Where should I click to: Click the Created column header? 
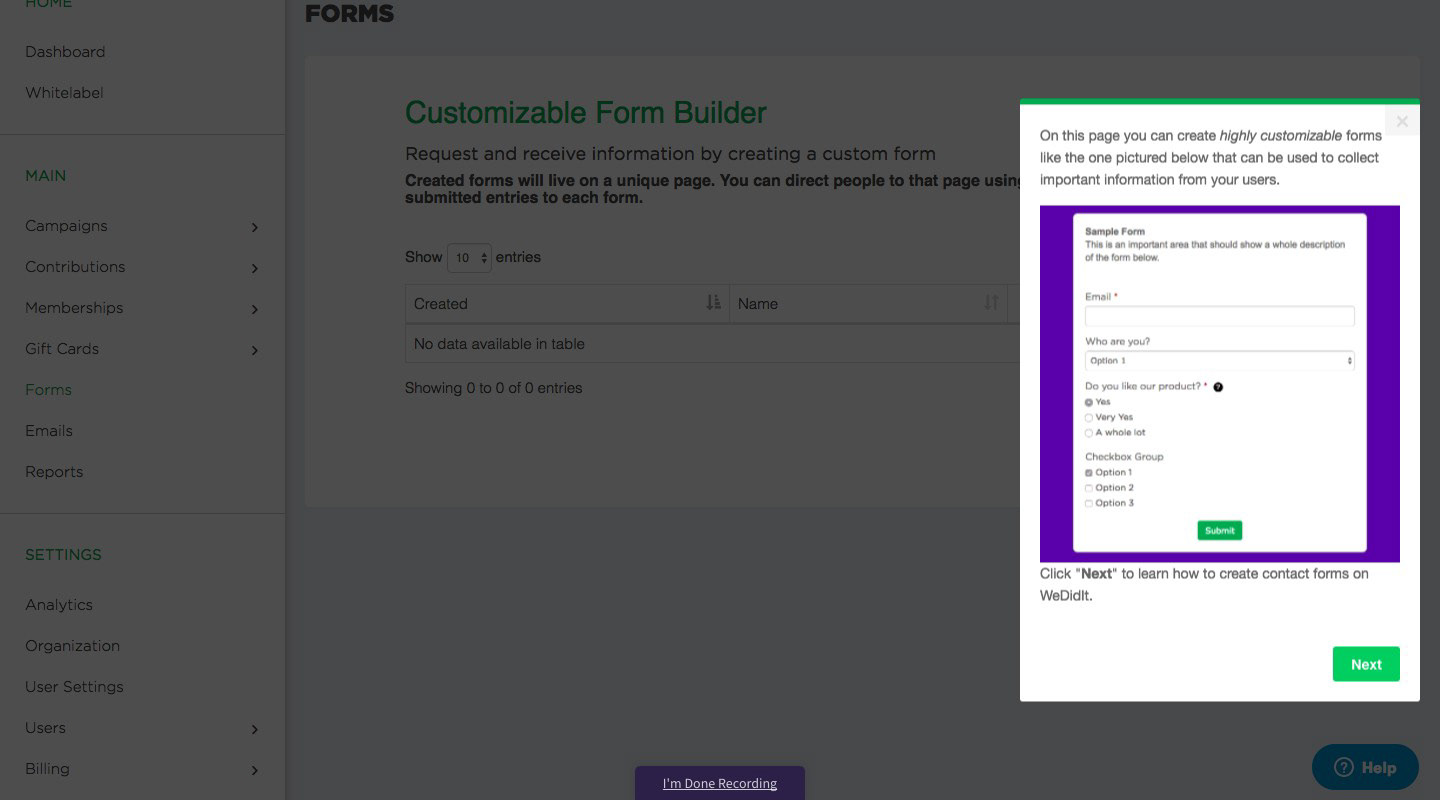tap(567, 304)
